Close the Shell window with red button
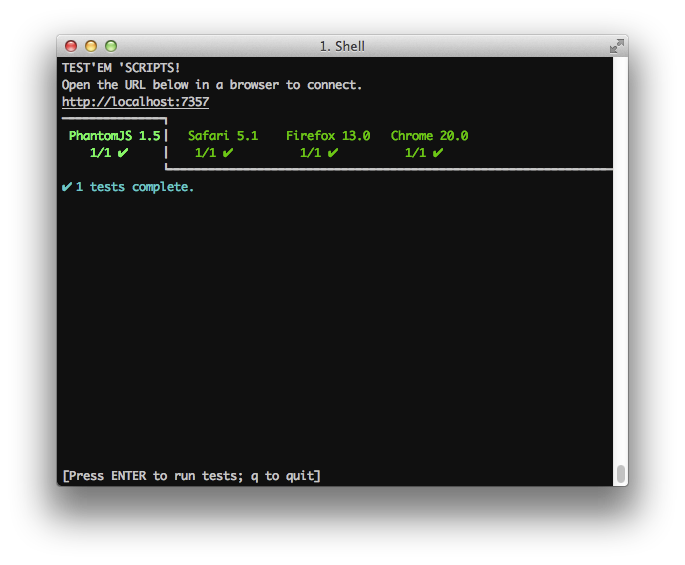685x565 pixels. point(71,46)
